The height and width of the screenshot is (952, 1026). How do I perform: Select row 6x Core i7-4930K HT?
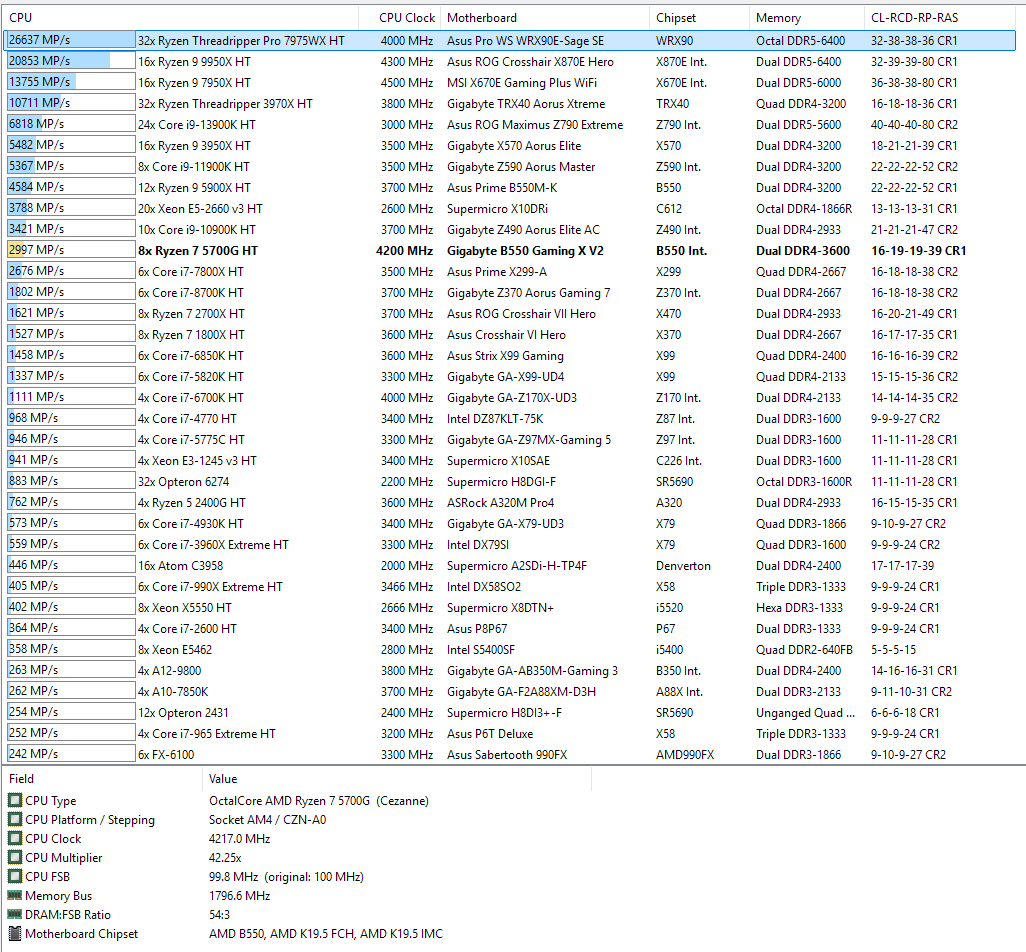tap(509, 523)
